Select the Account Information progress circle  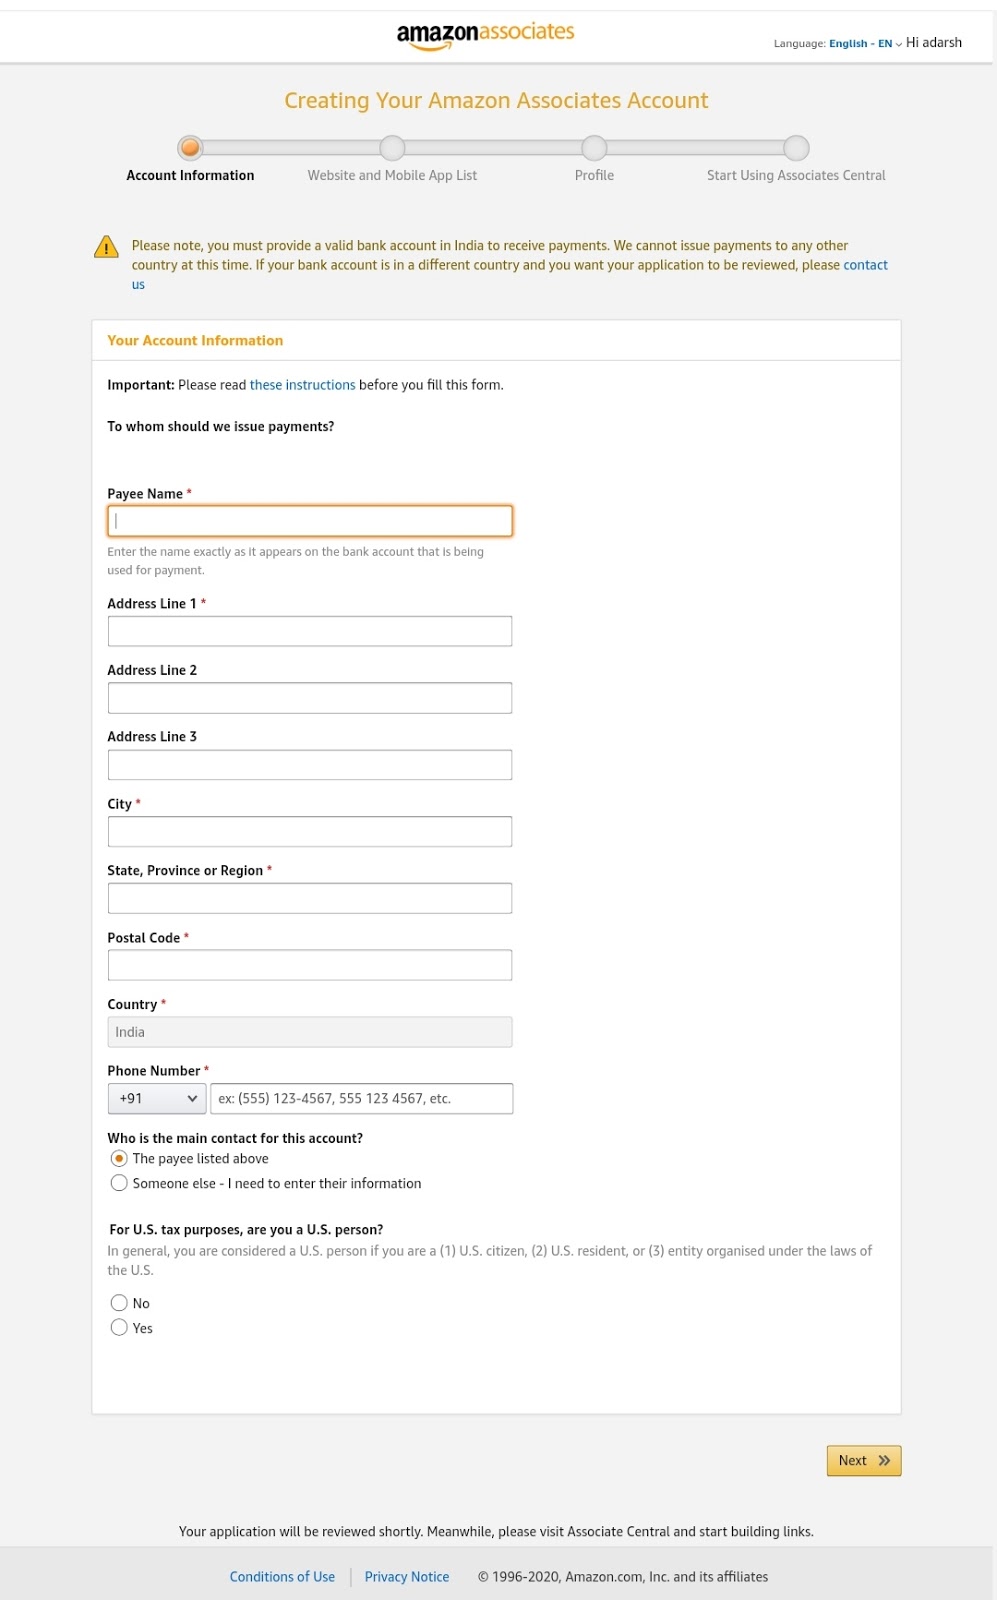[x=190, y=147]
